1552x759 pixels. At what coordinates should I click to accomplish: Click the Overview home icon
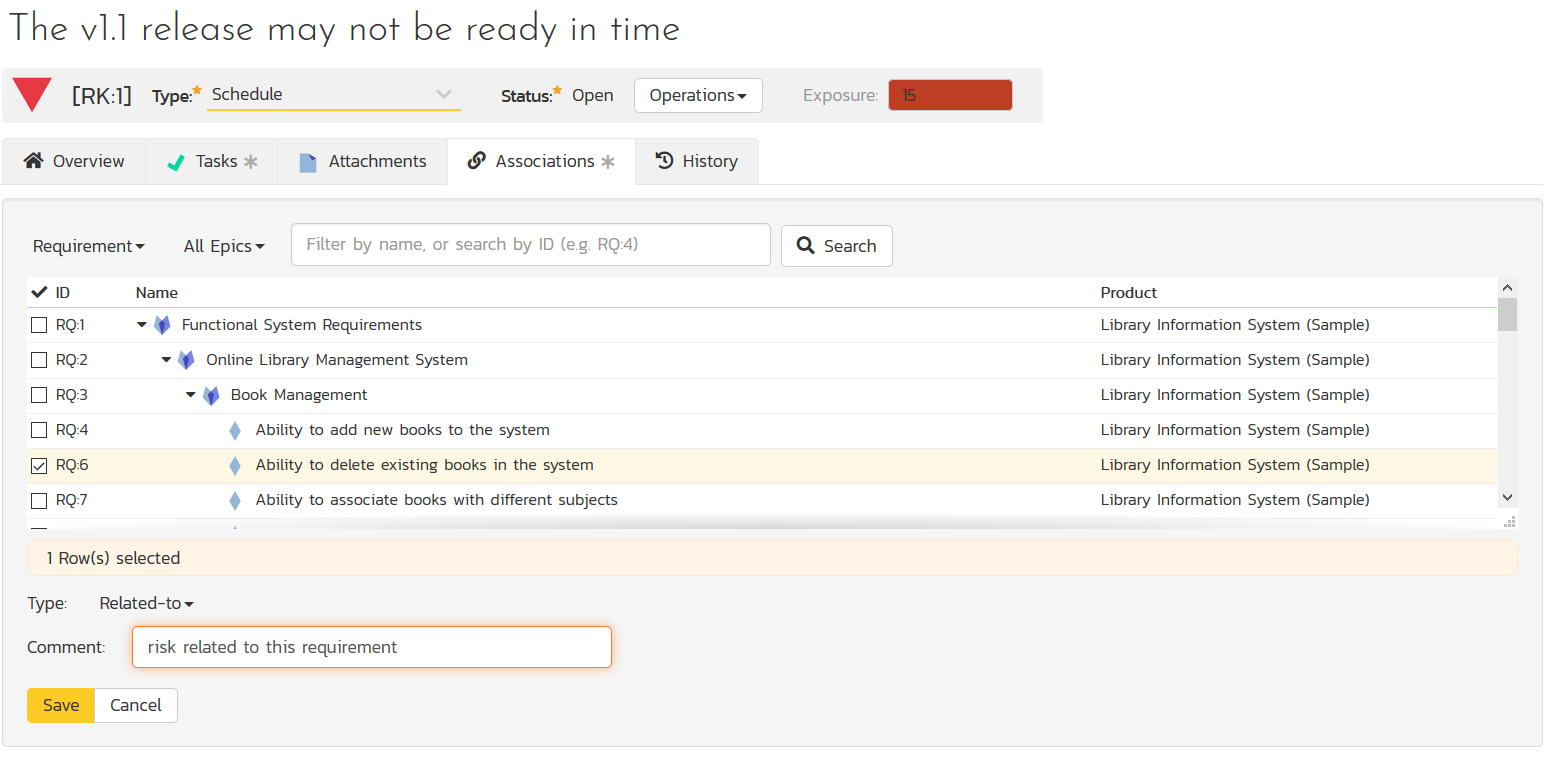tap(34, 161)
